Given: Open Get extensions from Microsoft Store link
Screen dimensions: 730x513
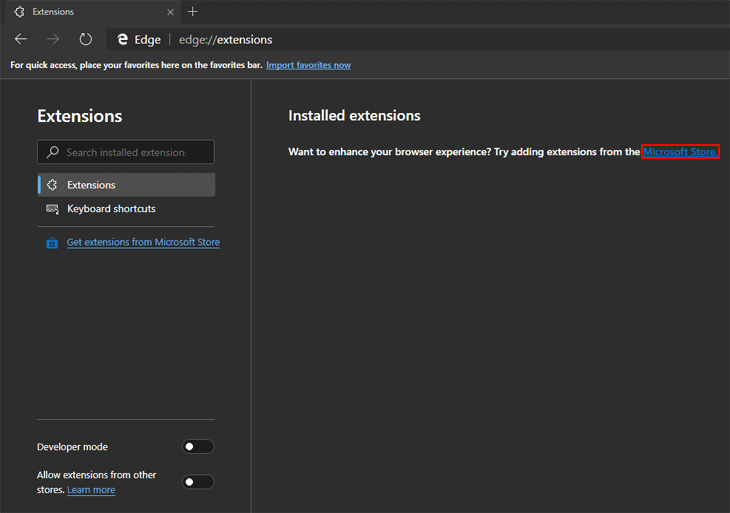Looking at the screenshot, I should (143, 242).
